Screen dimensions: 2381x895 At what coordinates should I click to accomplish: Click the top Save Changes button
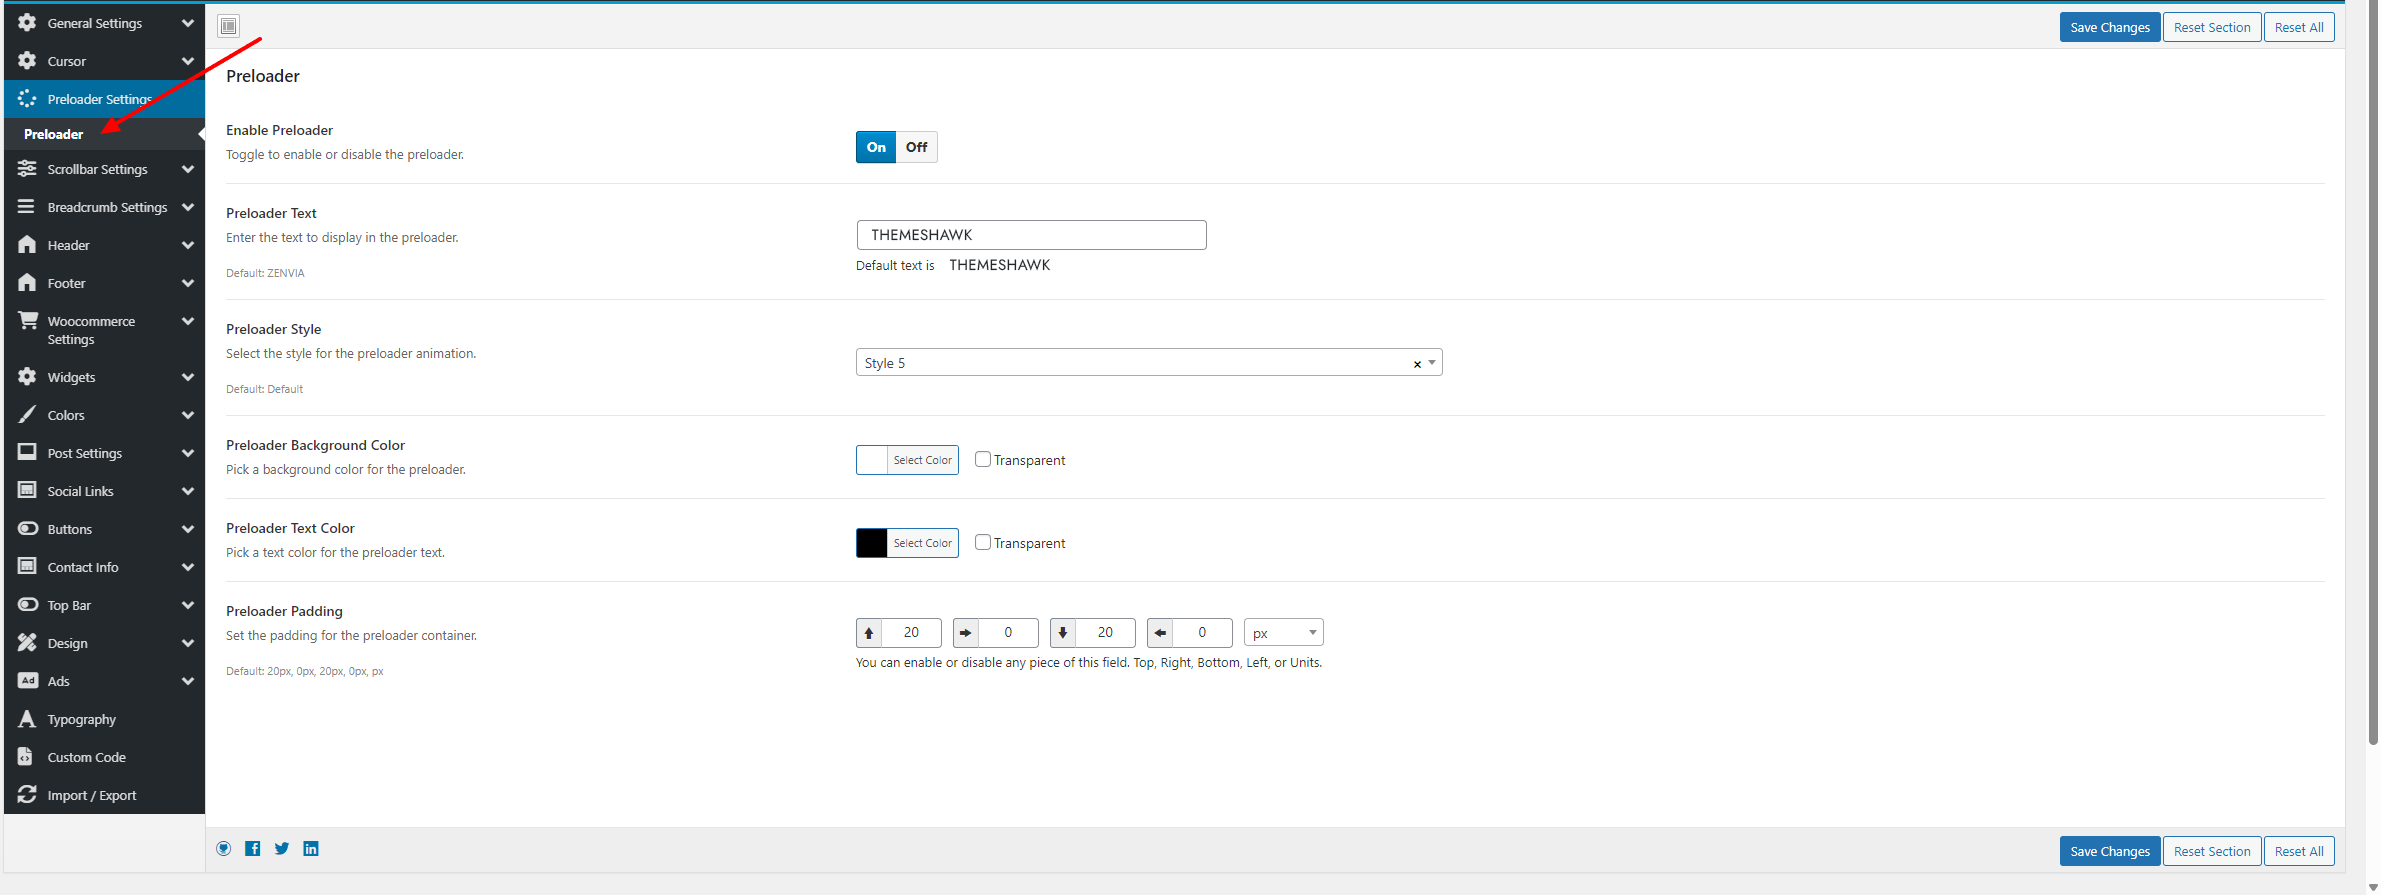click(x=2109, y=27)
